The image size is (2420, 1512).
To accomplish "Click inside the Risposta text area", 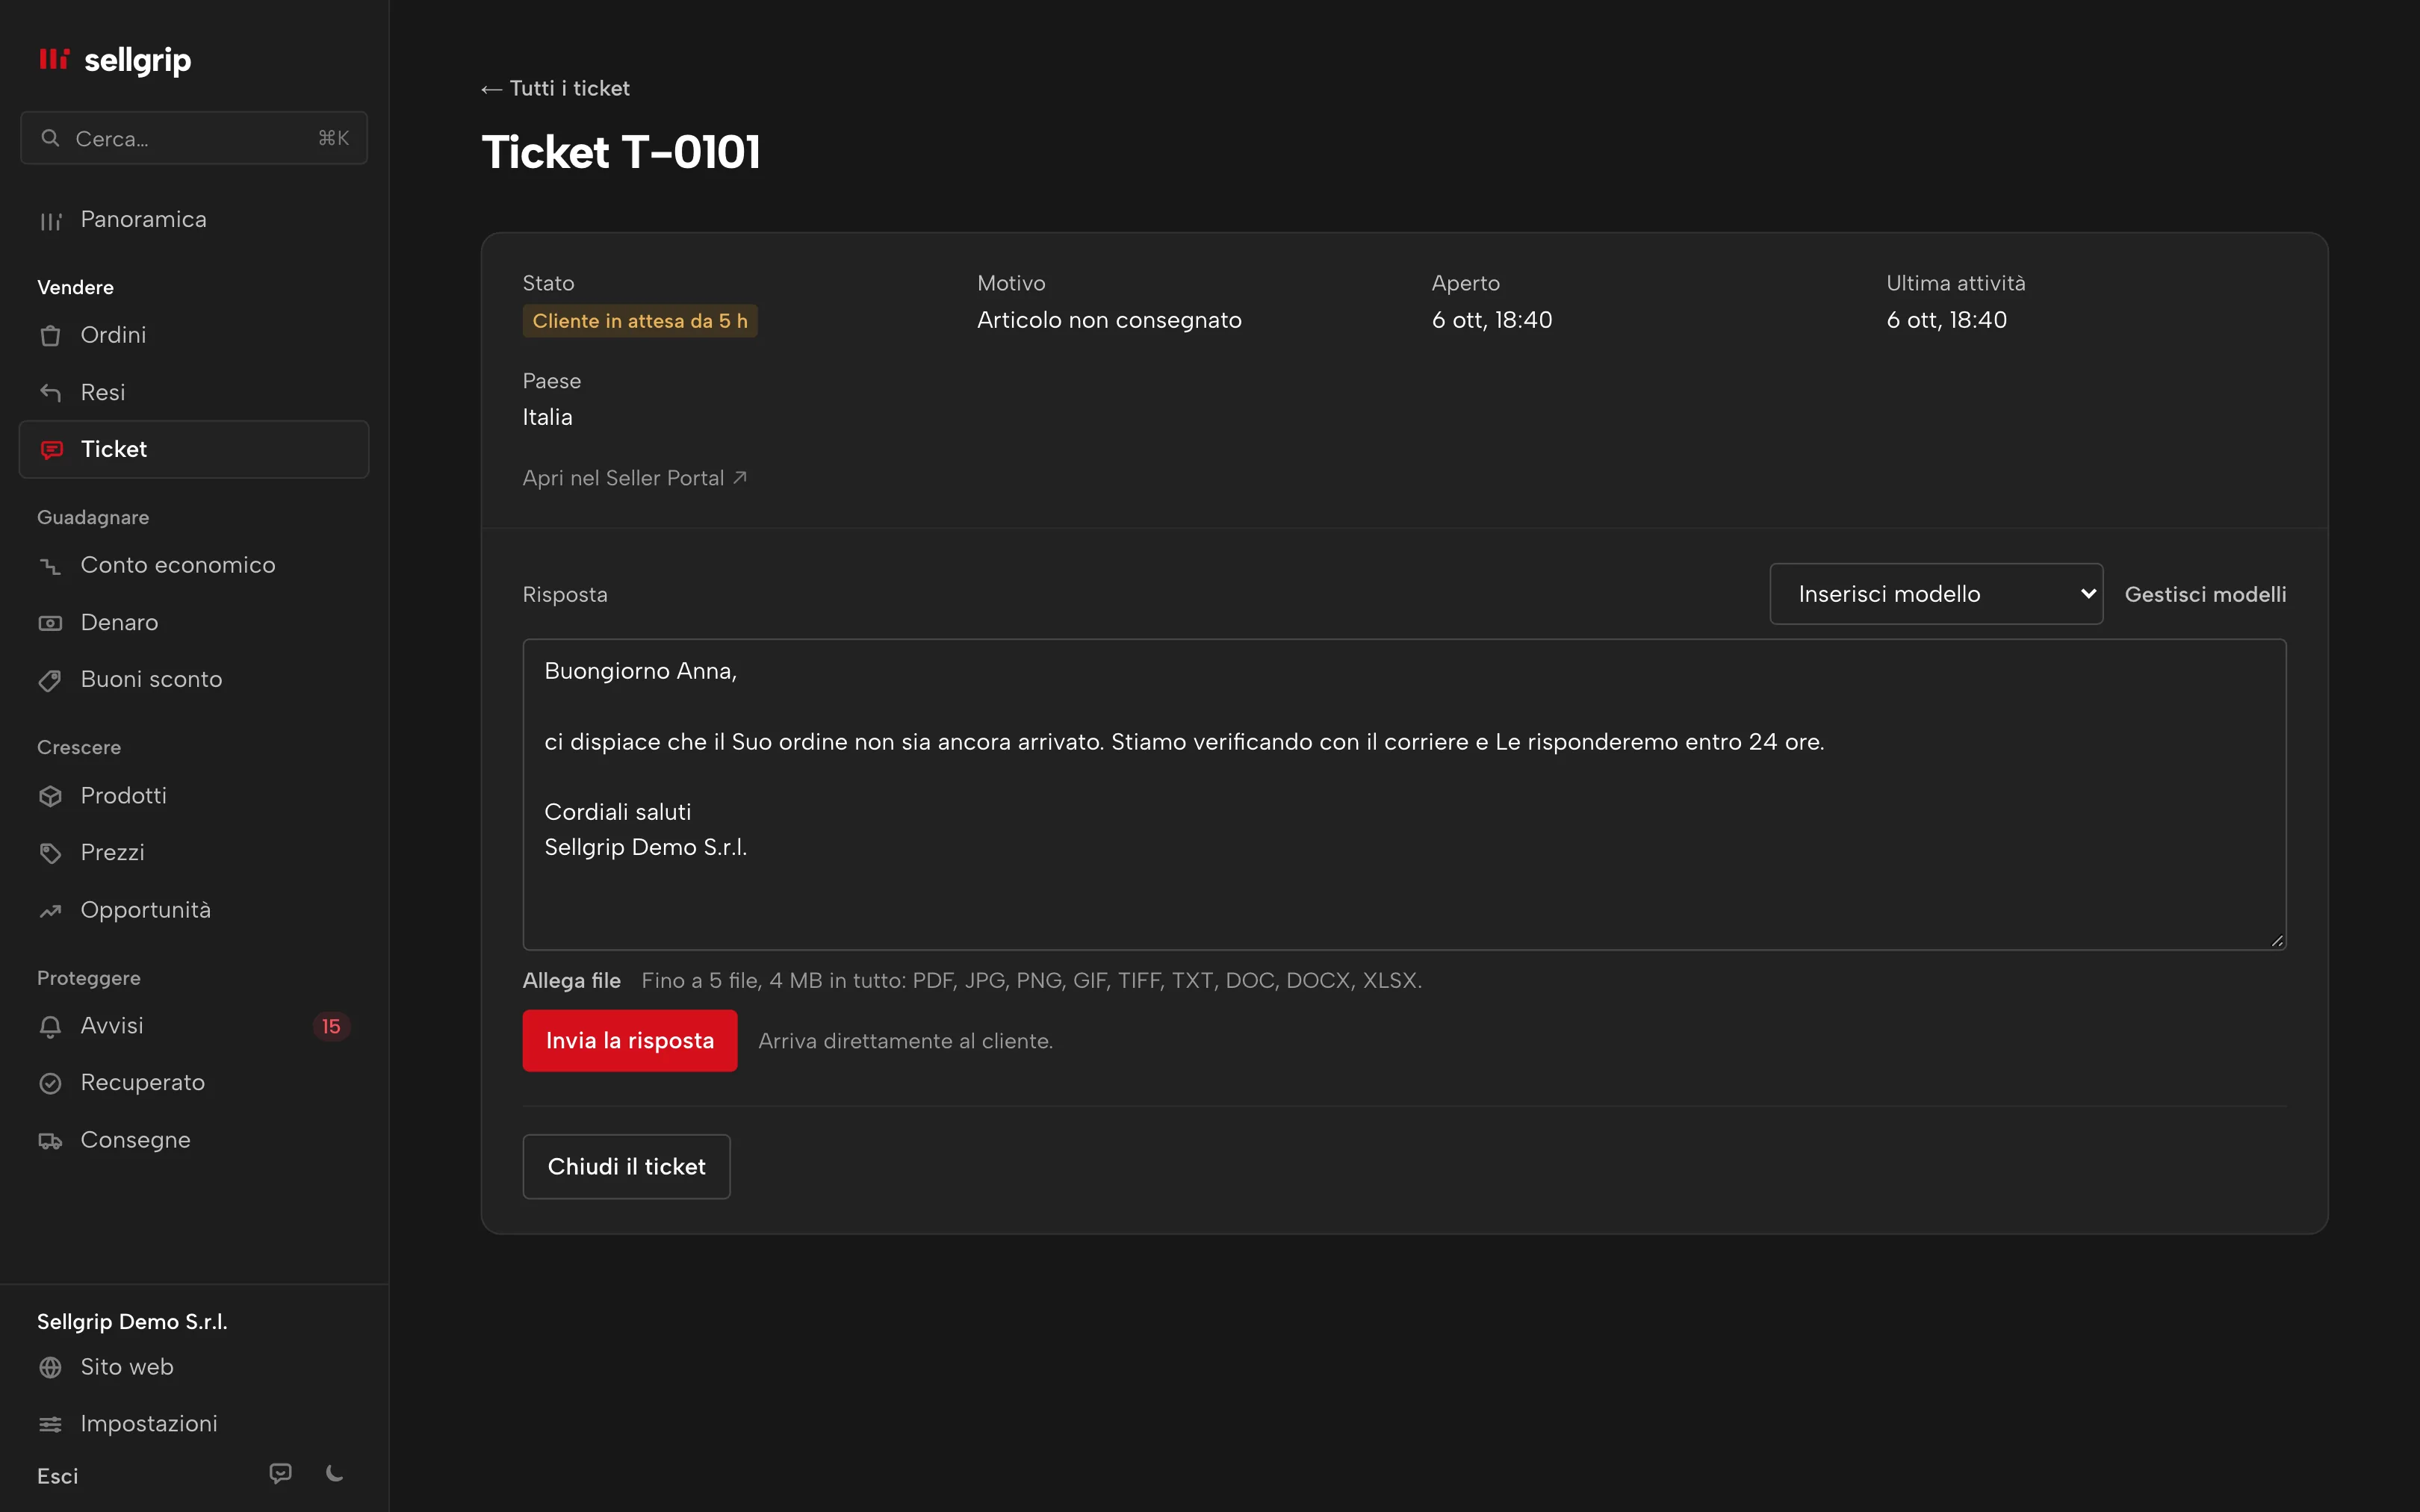I will [x=1404, y=794].
